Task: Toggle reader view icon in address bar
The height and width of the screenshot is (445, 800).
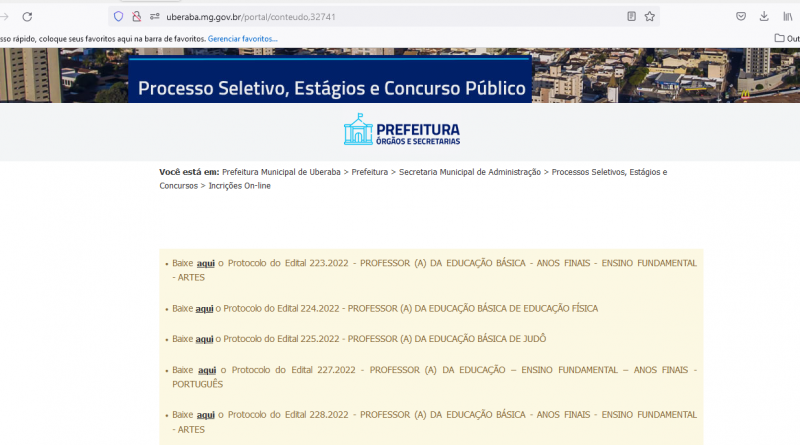Action: [x=631, y=16]
